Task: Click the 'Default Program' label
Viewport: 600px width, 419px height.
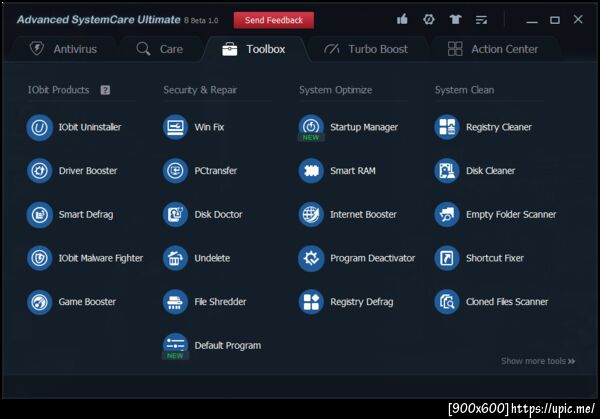Action: [228, 346]
